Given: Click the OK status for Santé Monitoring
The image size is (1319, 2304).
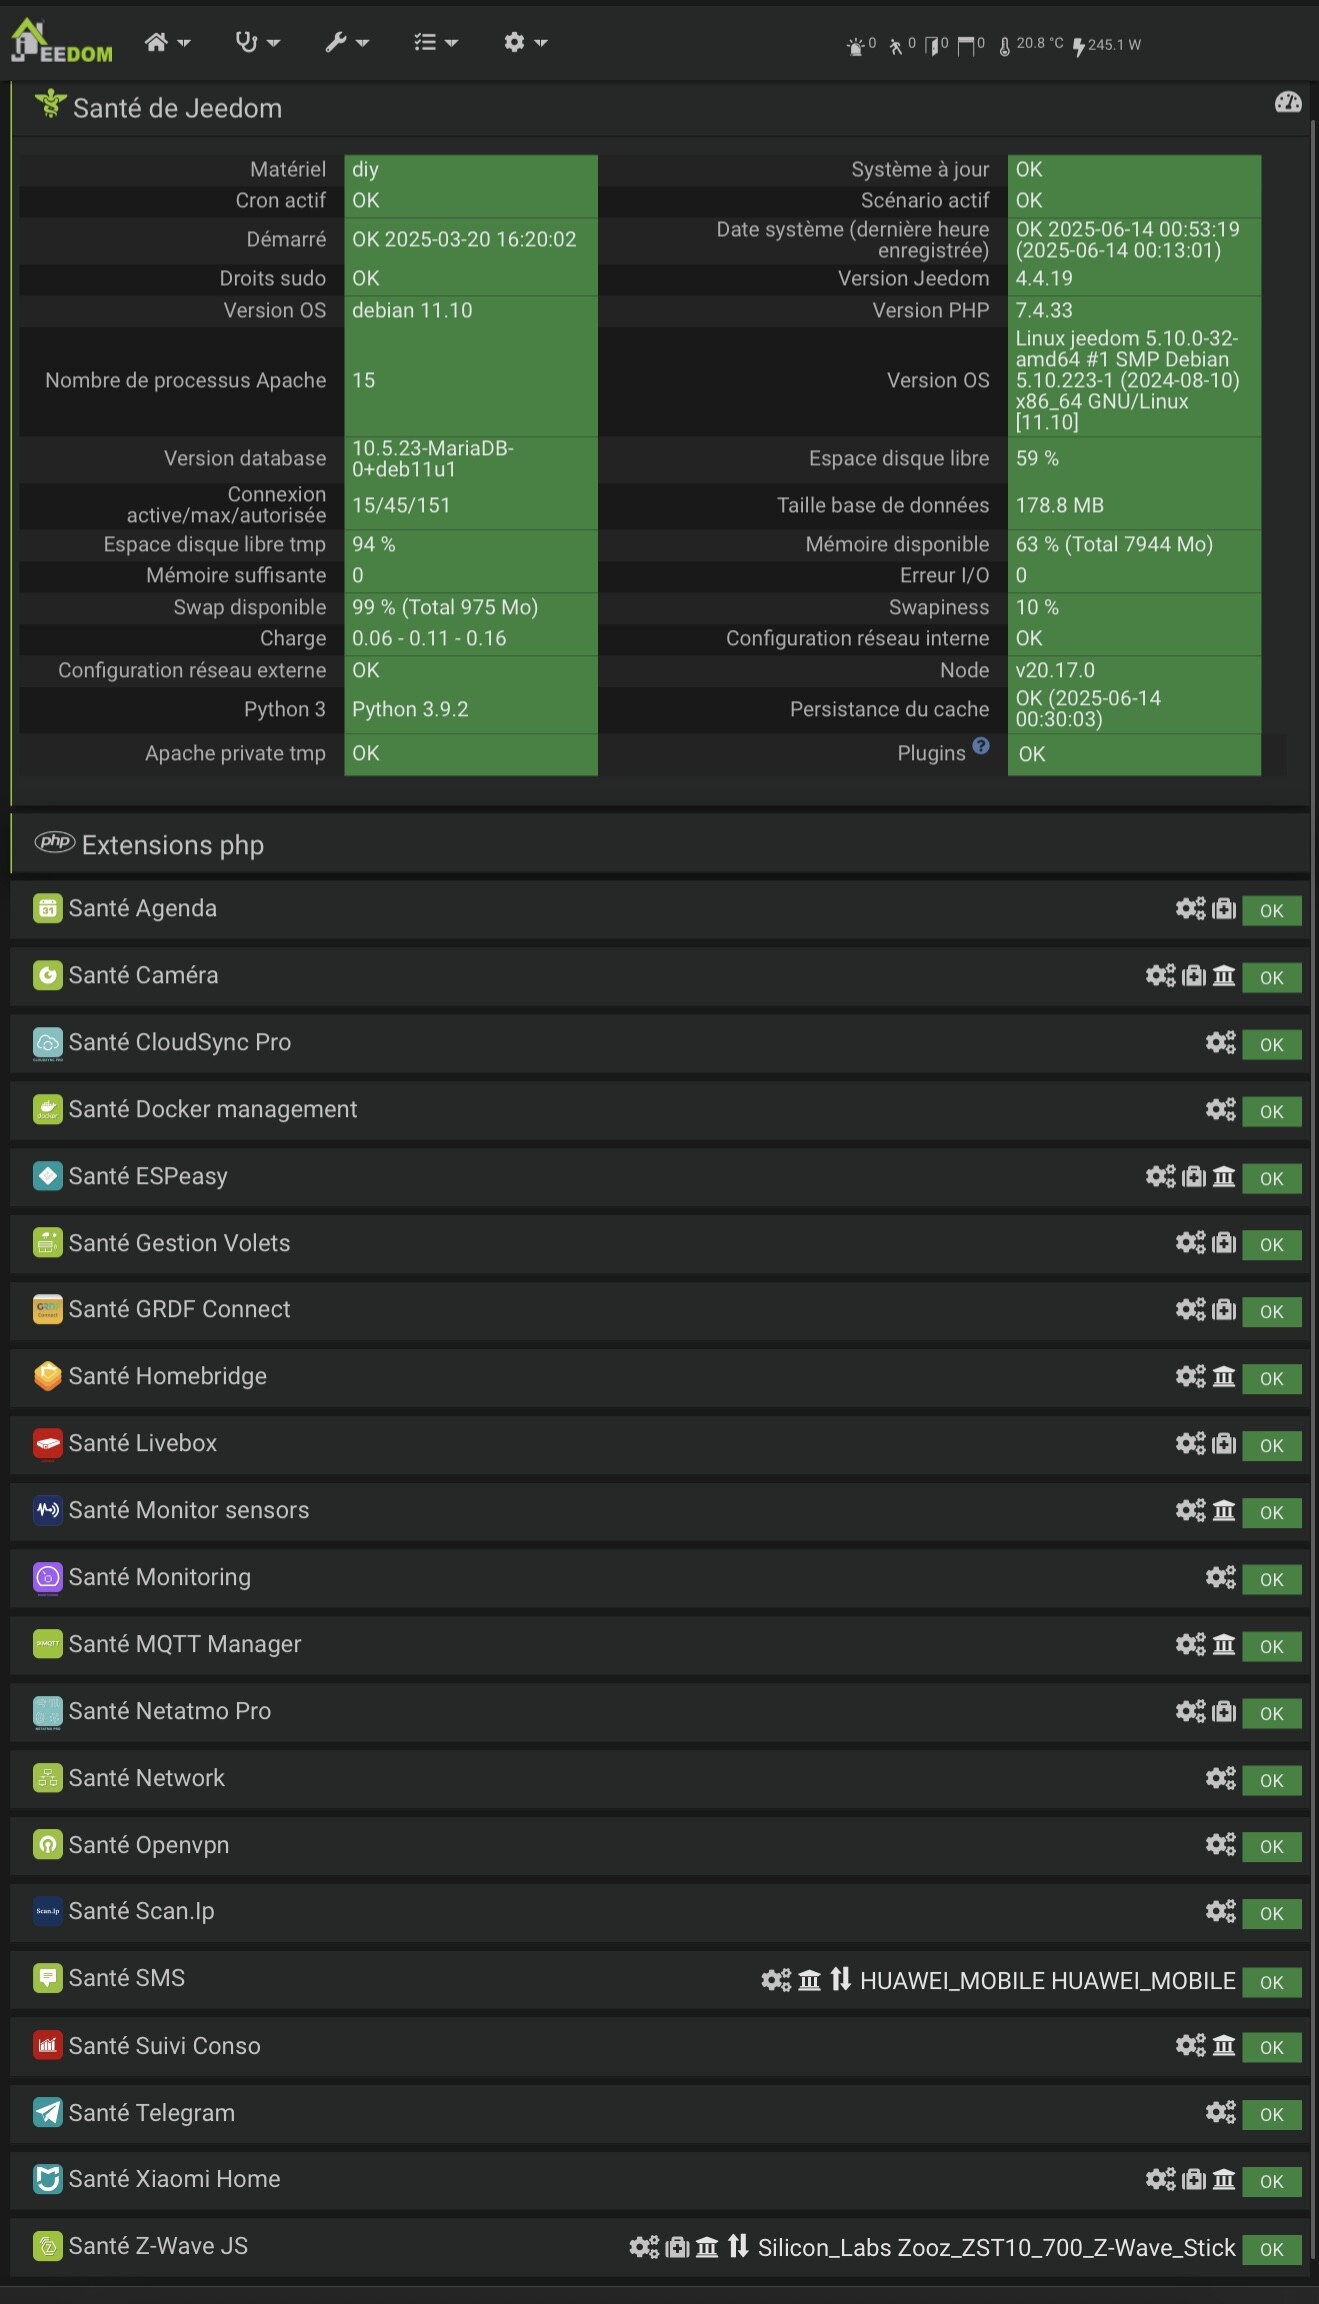Looking at the screenshot, I should (1271, 1579).
